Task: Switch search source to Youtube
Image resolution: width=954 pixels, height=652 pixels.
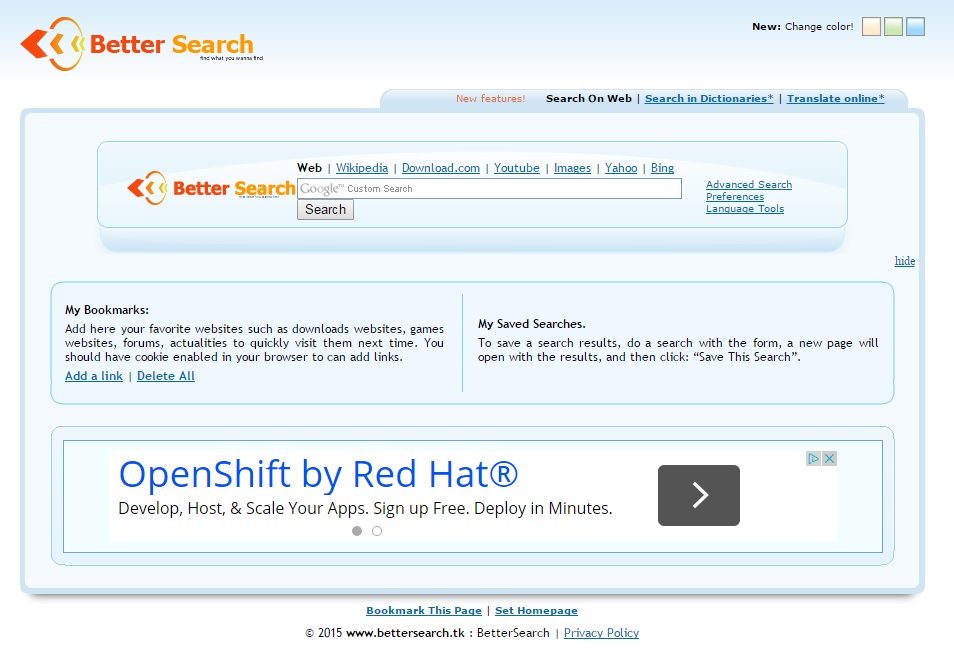Action: click(517, 168)
